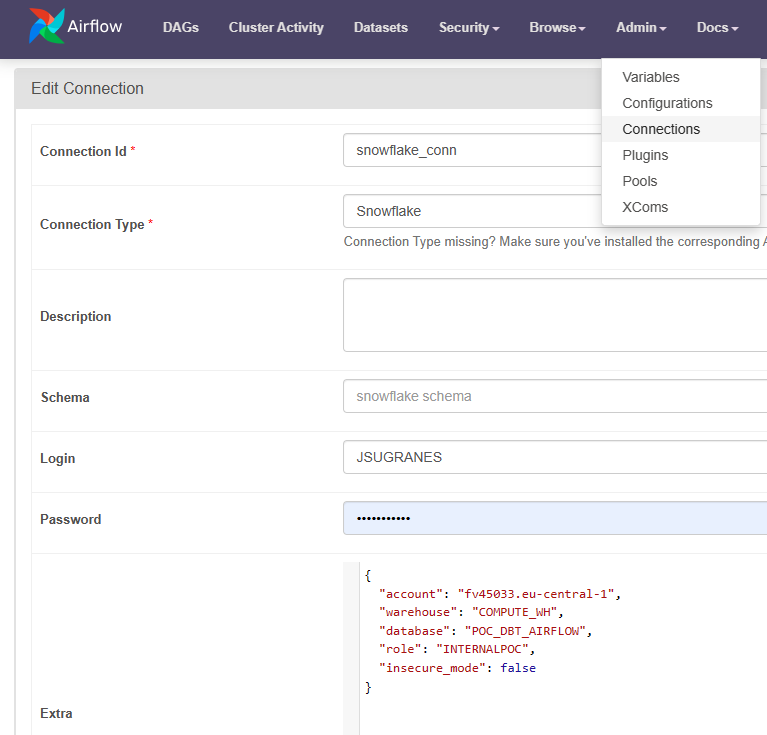Click the "account" line in Extra JSON
This screenshot has width=767, height=735.
coord(500,594)
